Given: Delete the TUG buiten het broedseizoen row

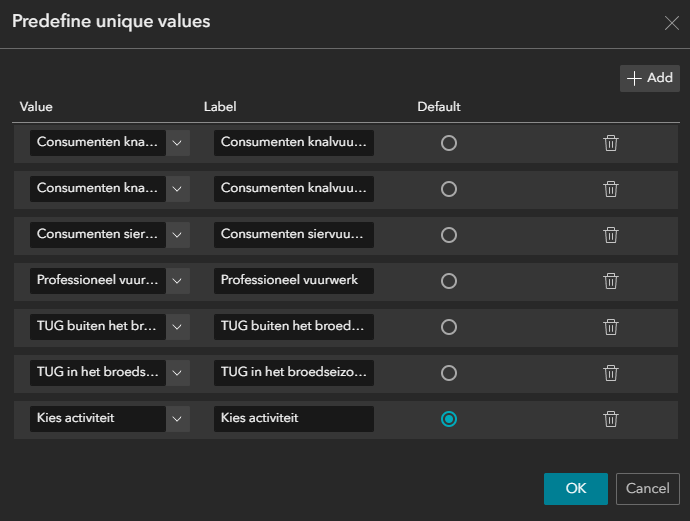Looking at the screenshot, I should 611,327.
